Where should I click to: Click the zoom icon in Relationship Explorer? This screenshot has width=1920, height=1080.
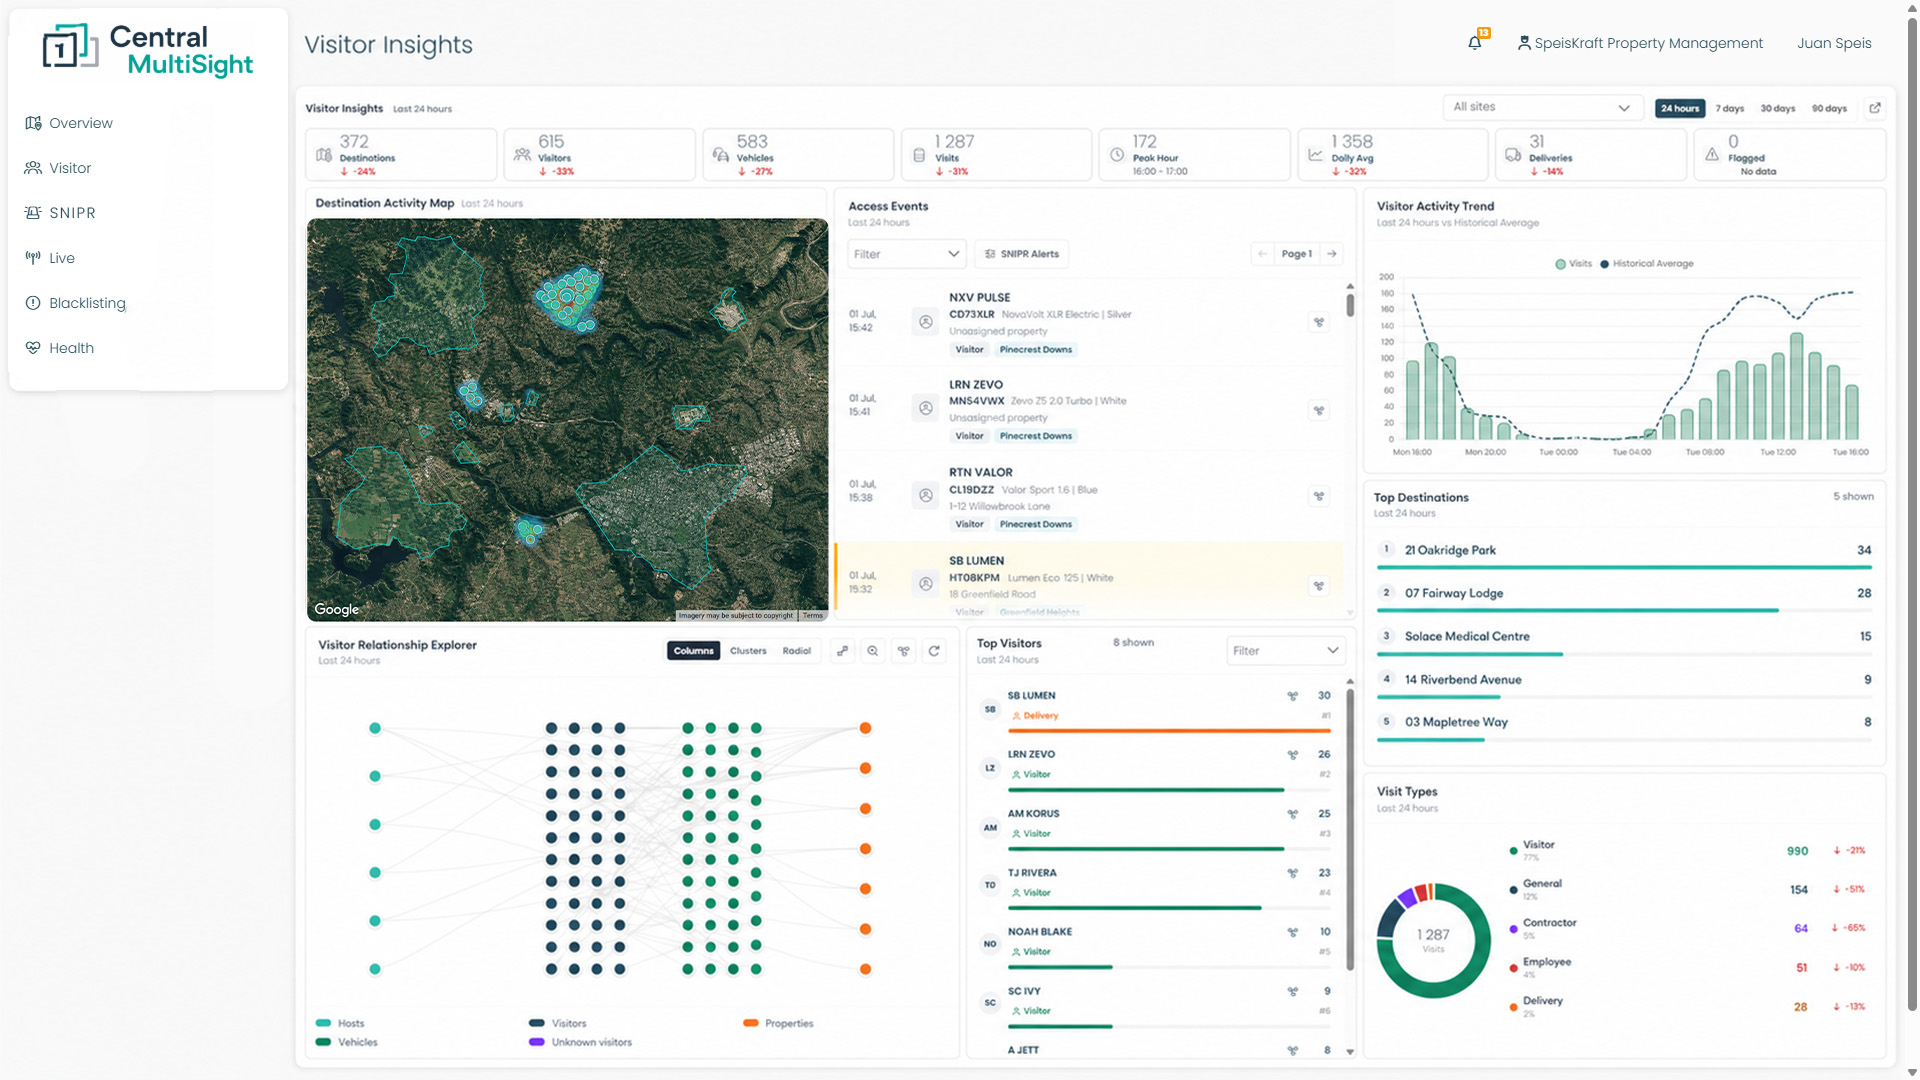pos(873,651)
